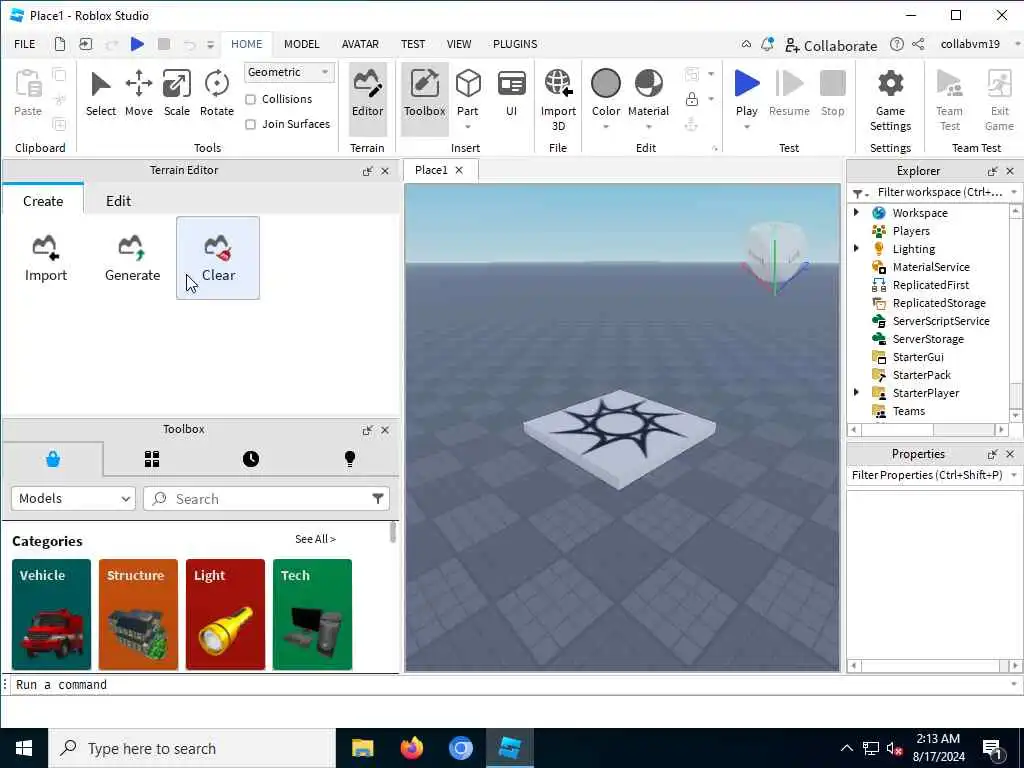This screenshot has height=768, width=1024.
Task: Enable the Collisions checkbox
Action: [x=250, y=99]
